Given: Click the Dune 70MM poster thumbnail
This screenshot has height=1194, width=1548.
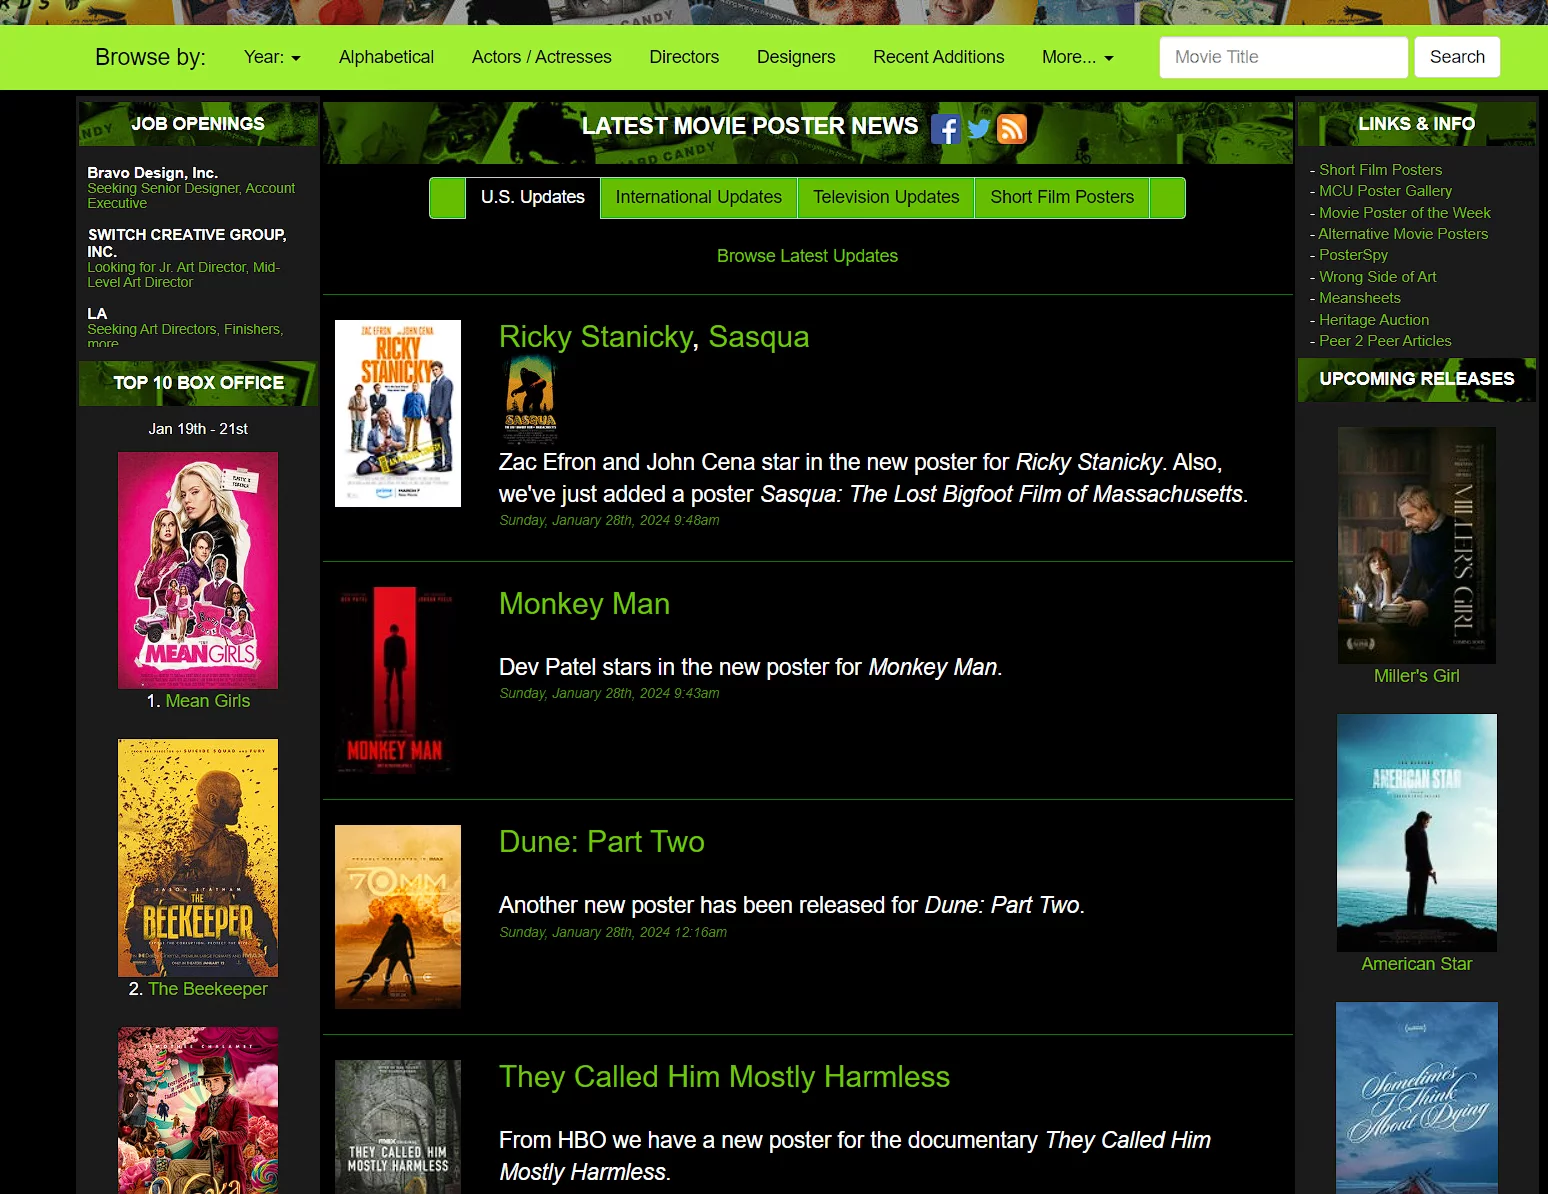Looking at the screenshot, I should tap(398, 916).
